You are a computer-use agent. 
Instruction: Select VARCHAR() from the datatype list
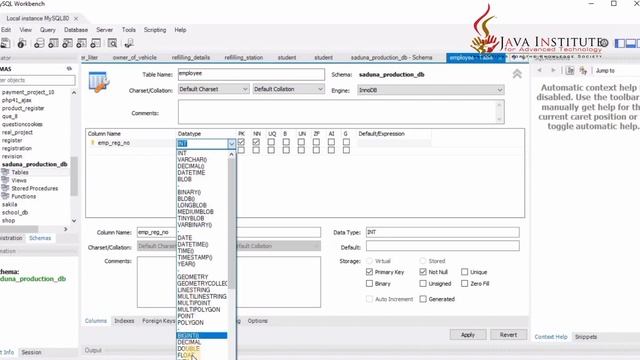(x=192, y=160)
